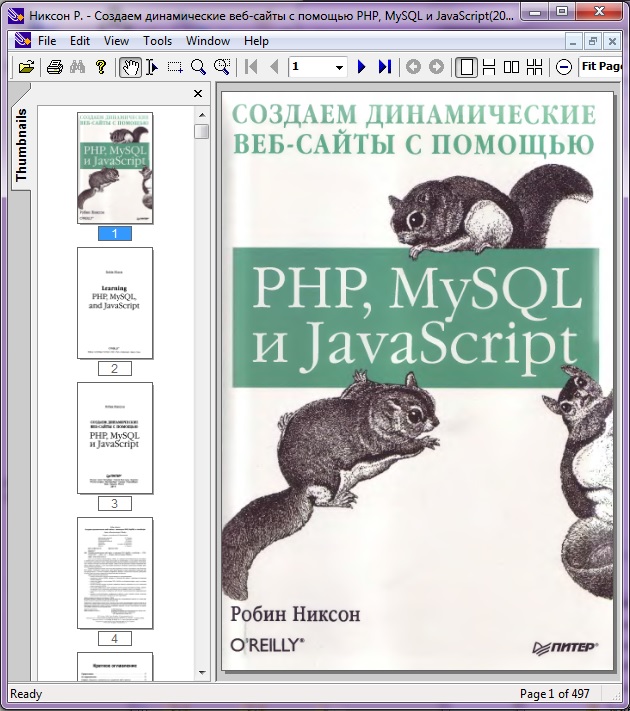Screen dimensions: 630x711
Task: Open the page number dropdown arrow
Action: (339, 68)
